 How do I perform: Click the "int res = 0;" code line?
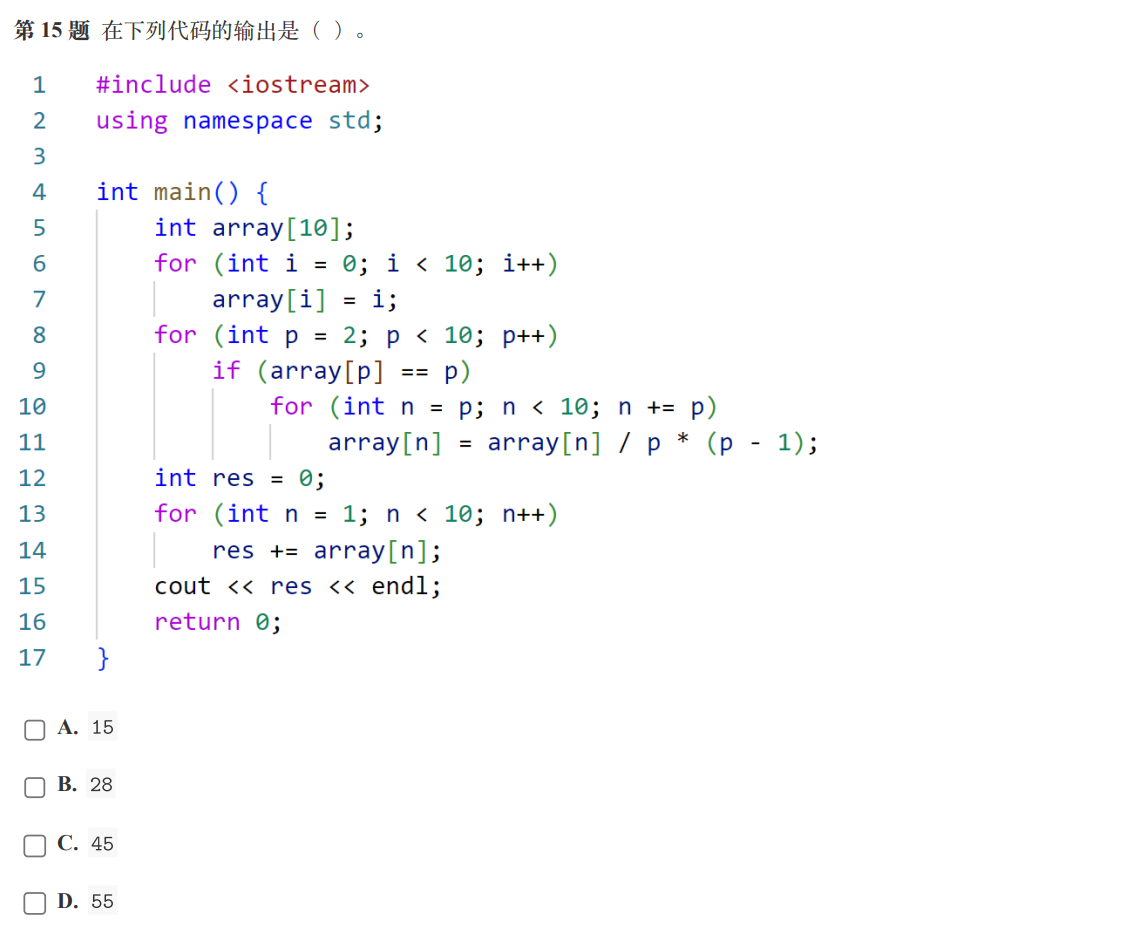tap(240, 478)
